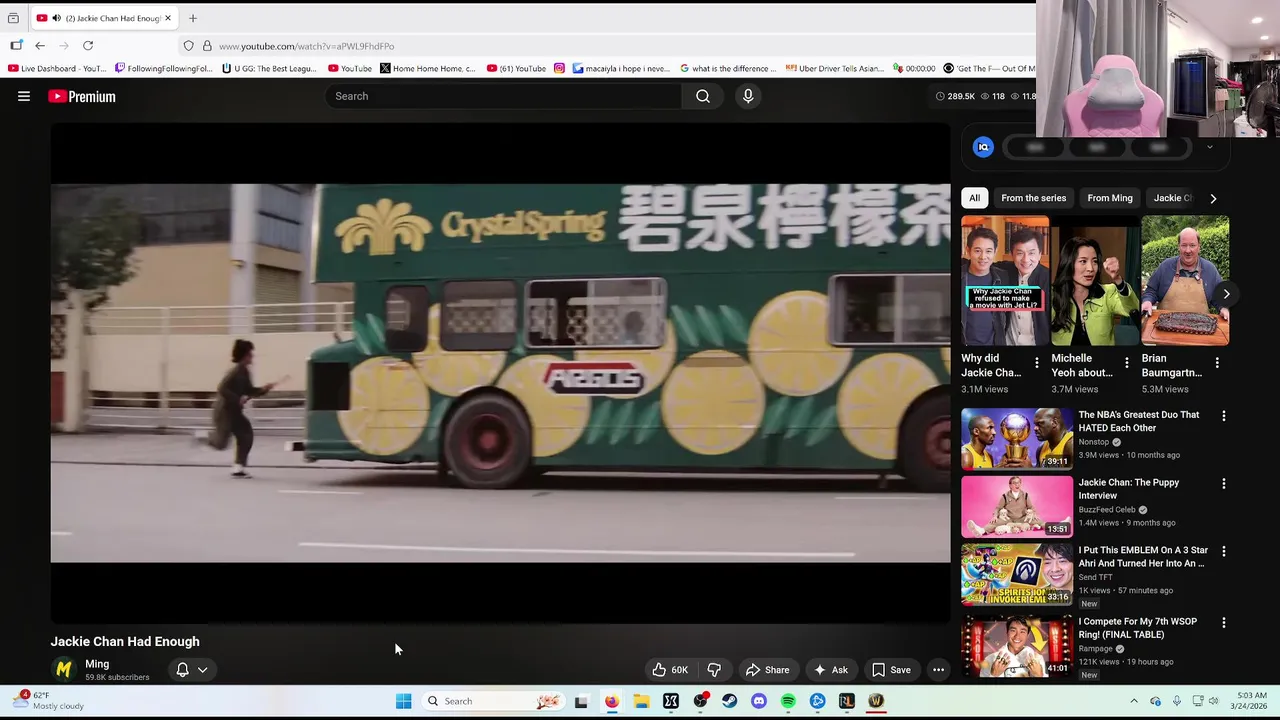Open the Uber Driver Tells Asian bookmark
This screenshot has width=1280, height=720.
point(835,68)
